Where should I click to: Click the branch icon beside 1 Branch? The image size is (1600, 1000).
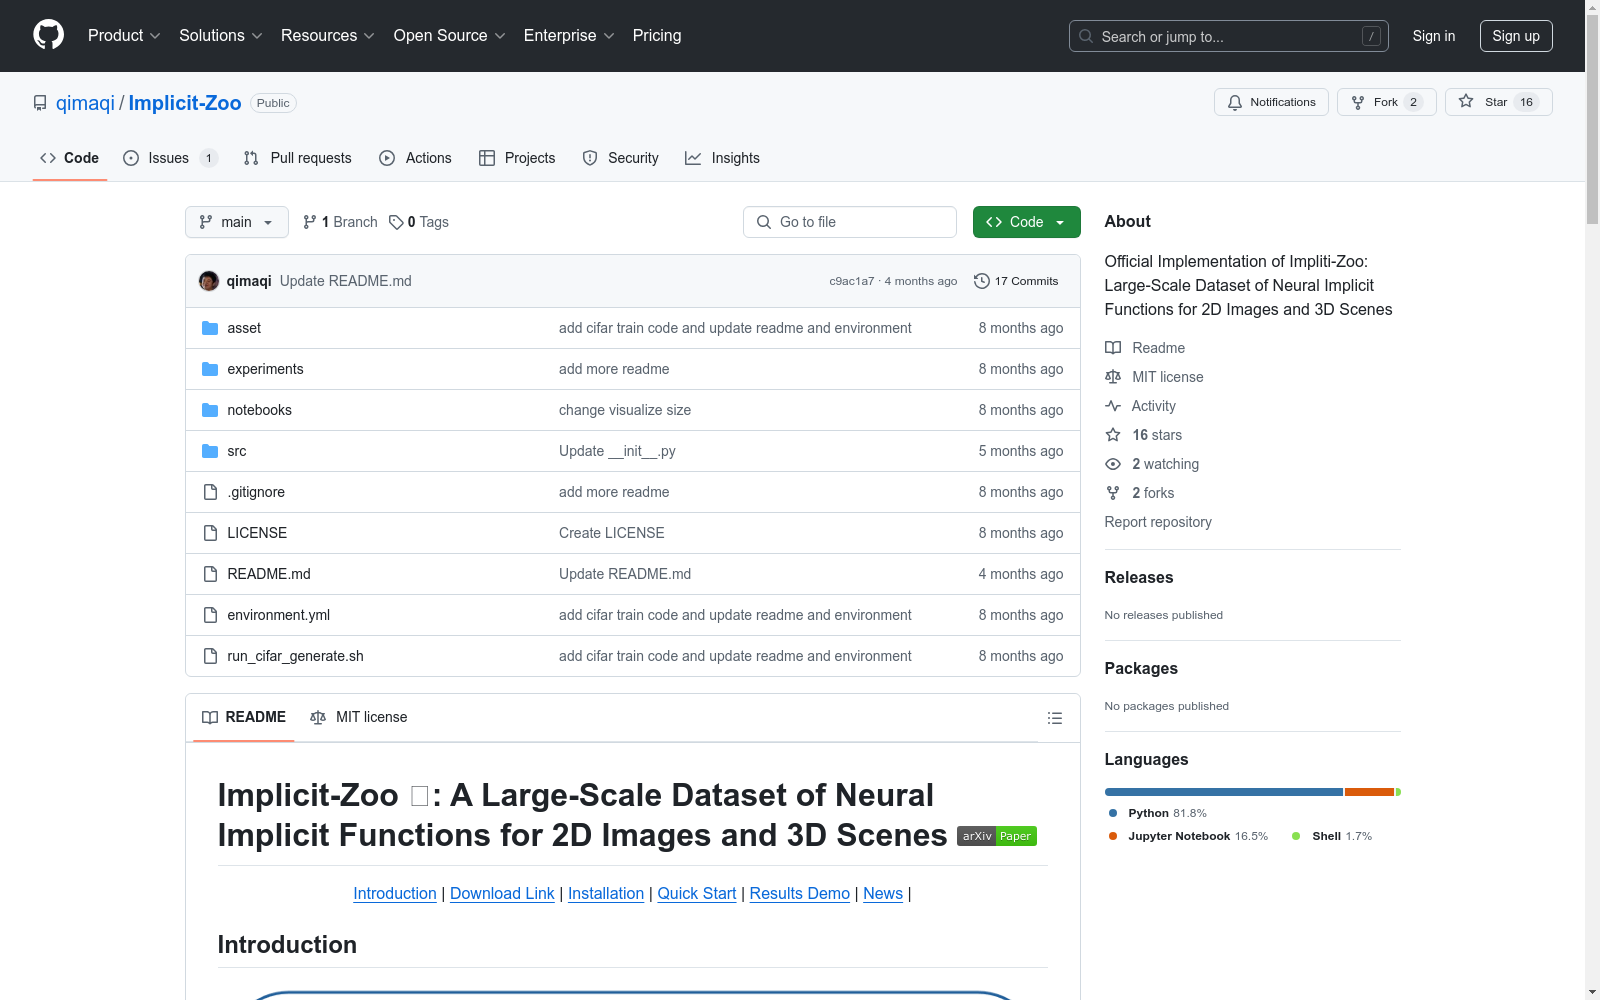pyautogui.click(x=310, y=222)
